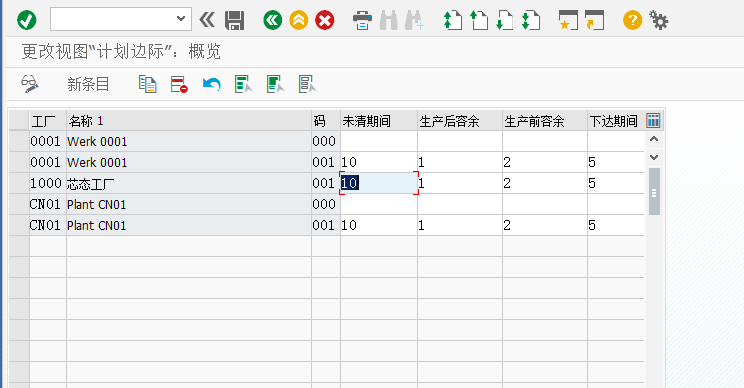Click the 生产前容余 column header
744x388 pixels.
coord(545,121)
